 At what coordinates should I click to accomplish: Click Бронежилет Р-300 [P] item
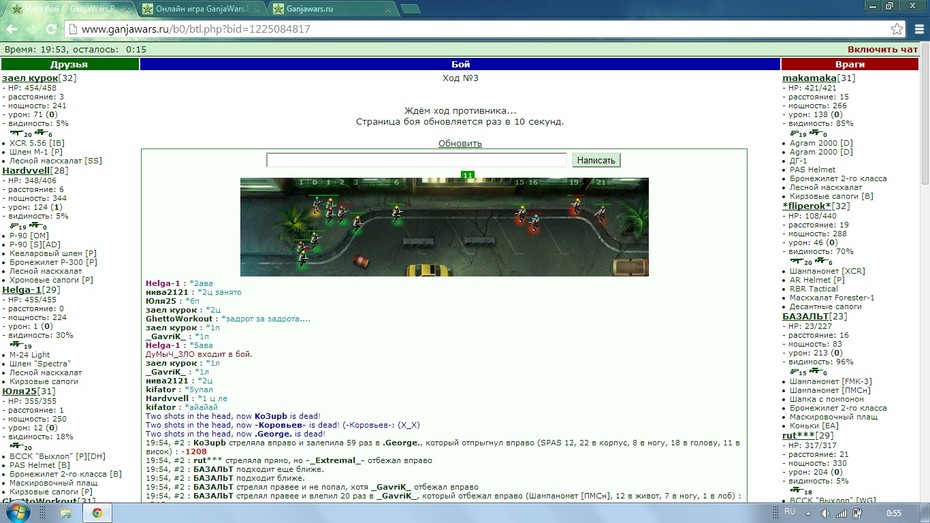[x=53, y=262]
